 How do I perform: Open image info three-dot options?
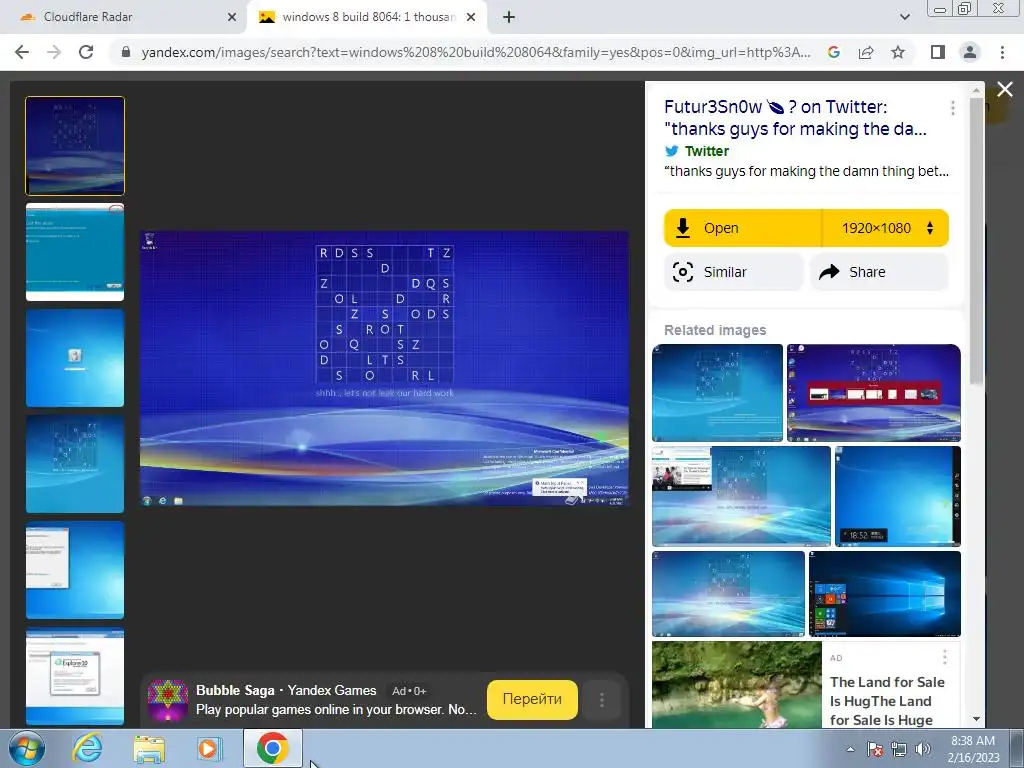click(x=953, y=108)
